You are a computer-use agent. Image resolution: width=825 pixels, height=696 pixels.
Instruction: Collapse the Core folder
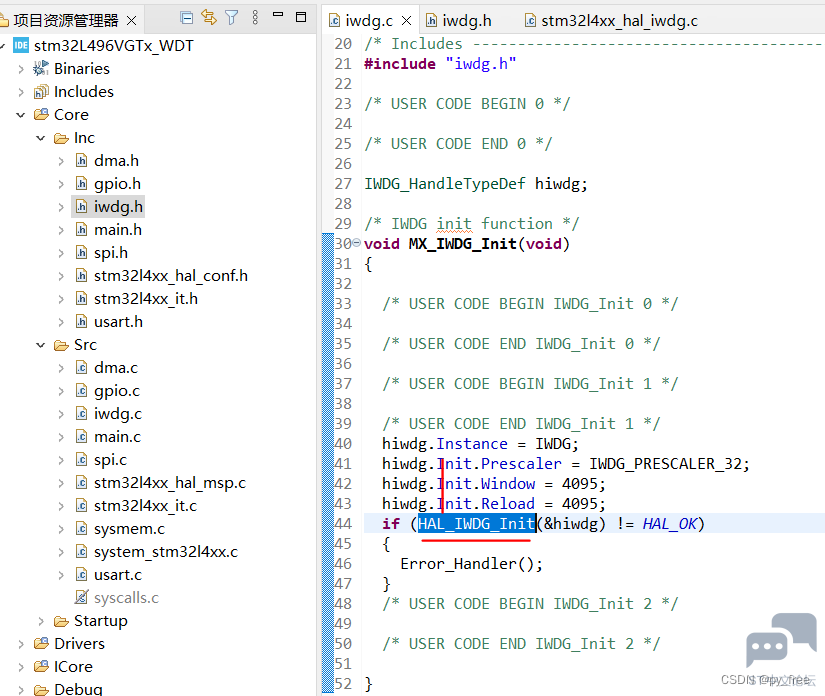(x=21, y=115)
